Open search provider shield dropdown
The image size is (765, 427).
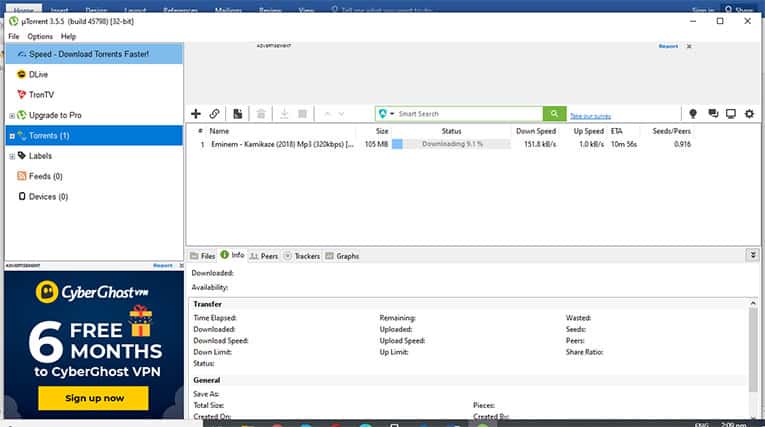386,114
